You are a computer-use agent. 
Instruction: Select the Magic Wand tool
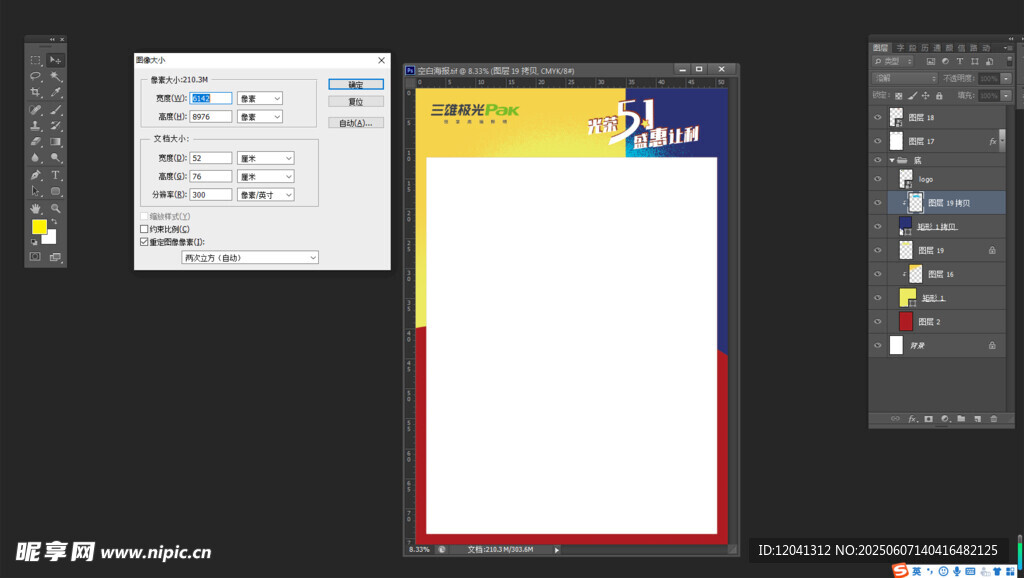click(56, 76)
